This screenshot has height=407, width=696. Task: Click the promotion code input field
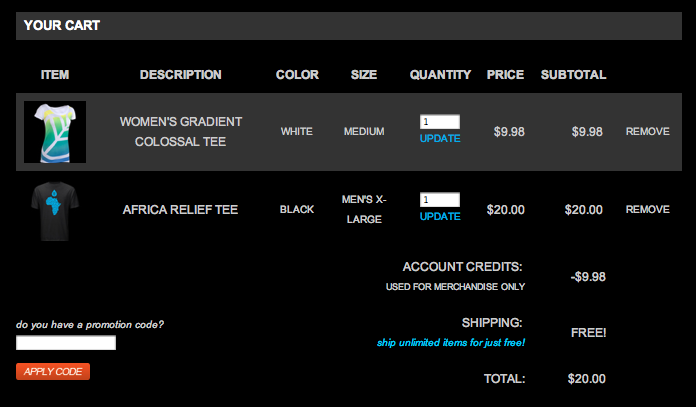66,343
